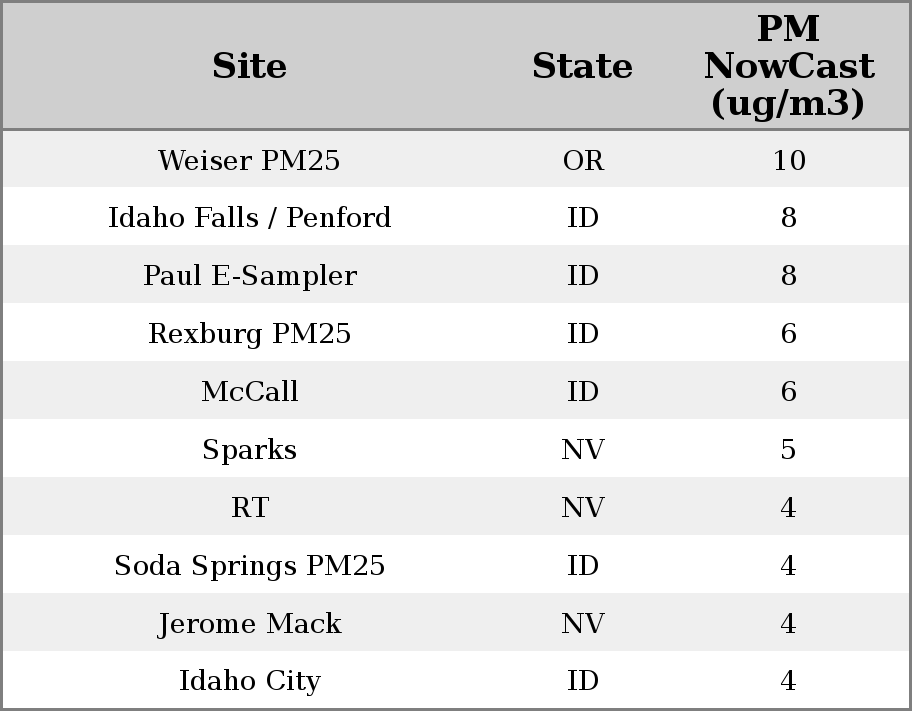Image resolution: width=912 pixels, height=711 pixels.
Task: Click the RT site name
Action: 249,508
